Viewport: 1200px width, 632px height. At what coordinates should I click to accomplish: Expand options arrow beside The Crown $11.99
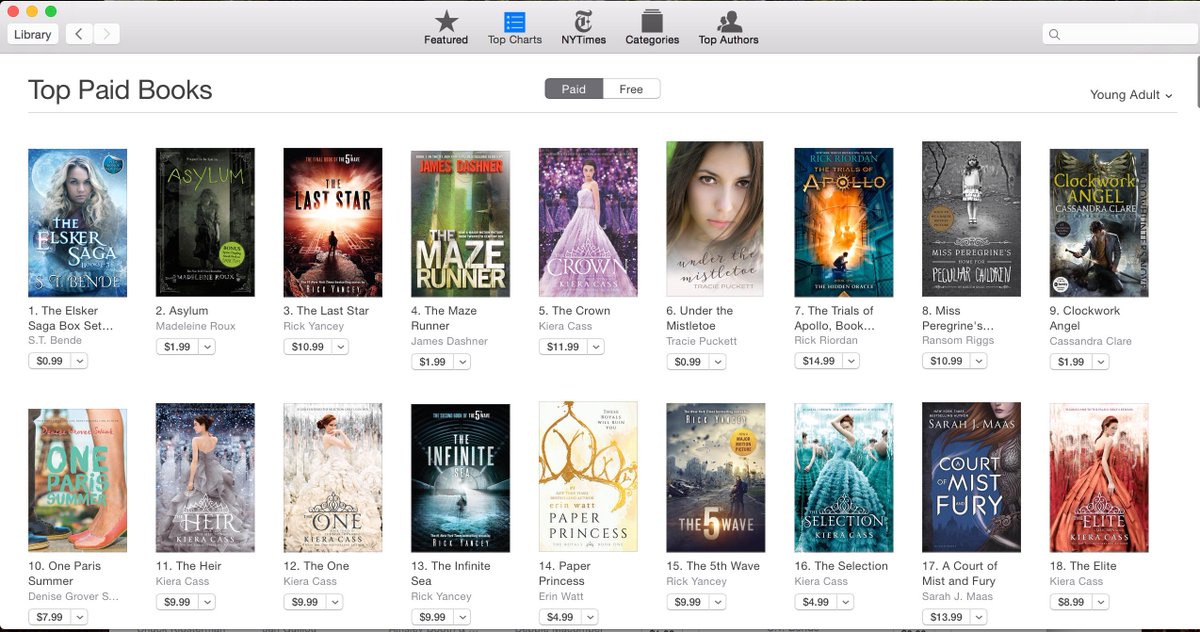pyautogui.click(x=596, y=347)
